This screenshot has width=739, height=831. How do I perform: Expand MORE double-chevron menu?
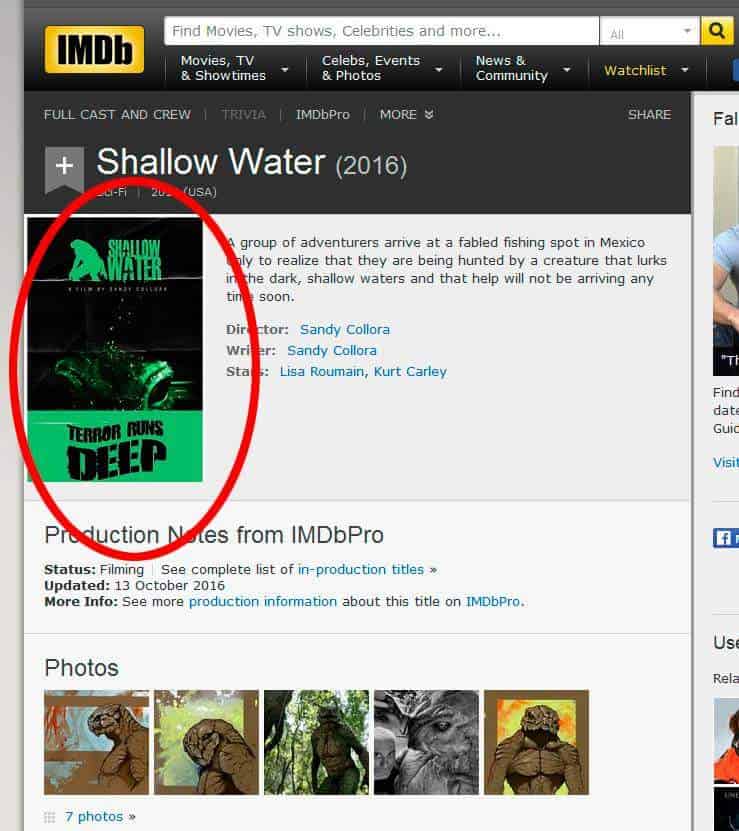click(407, 114)
